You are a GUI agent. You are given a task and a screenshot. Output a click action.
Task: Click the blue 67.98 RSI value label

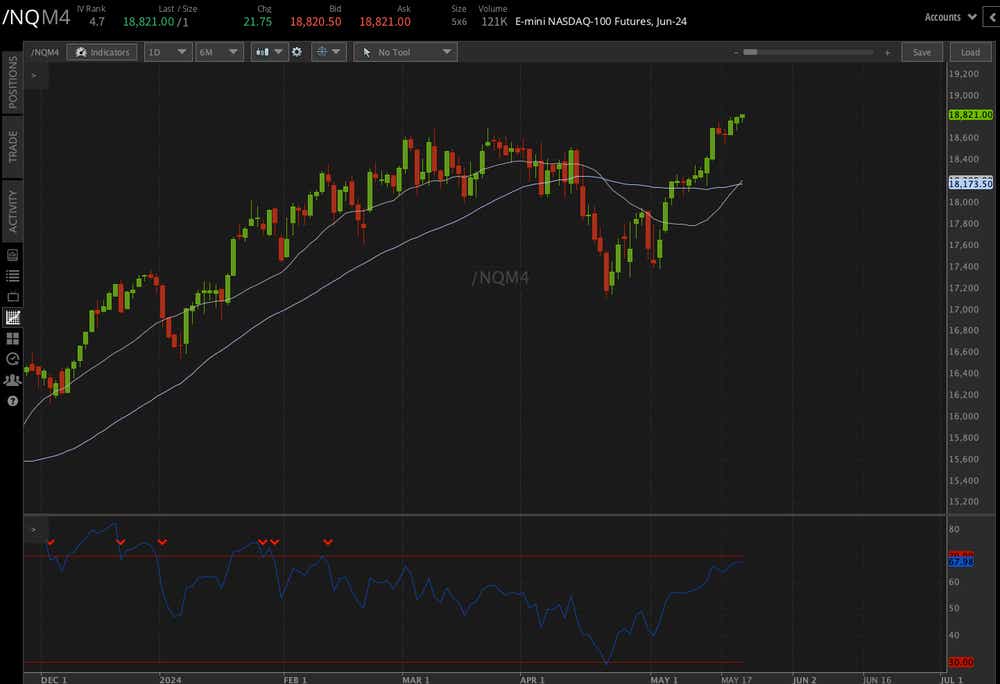click(x=960, y=562)
